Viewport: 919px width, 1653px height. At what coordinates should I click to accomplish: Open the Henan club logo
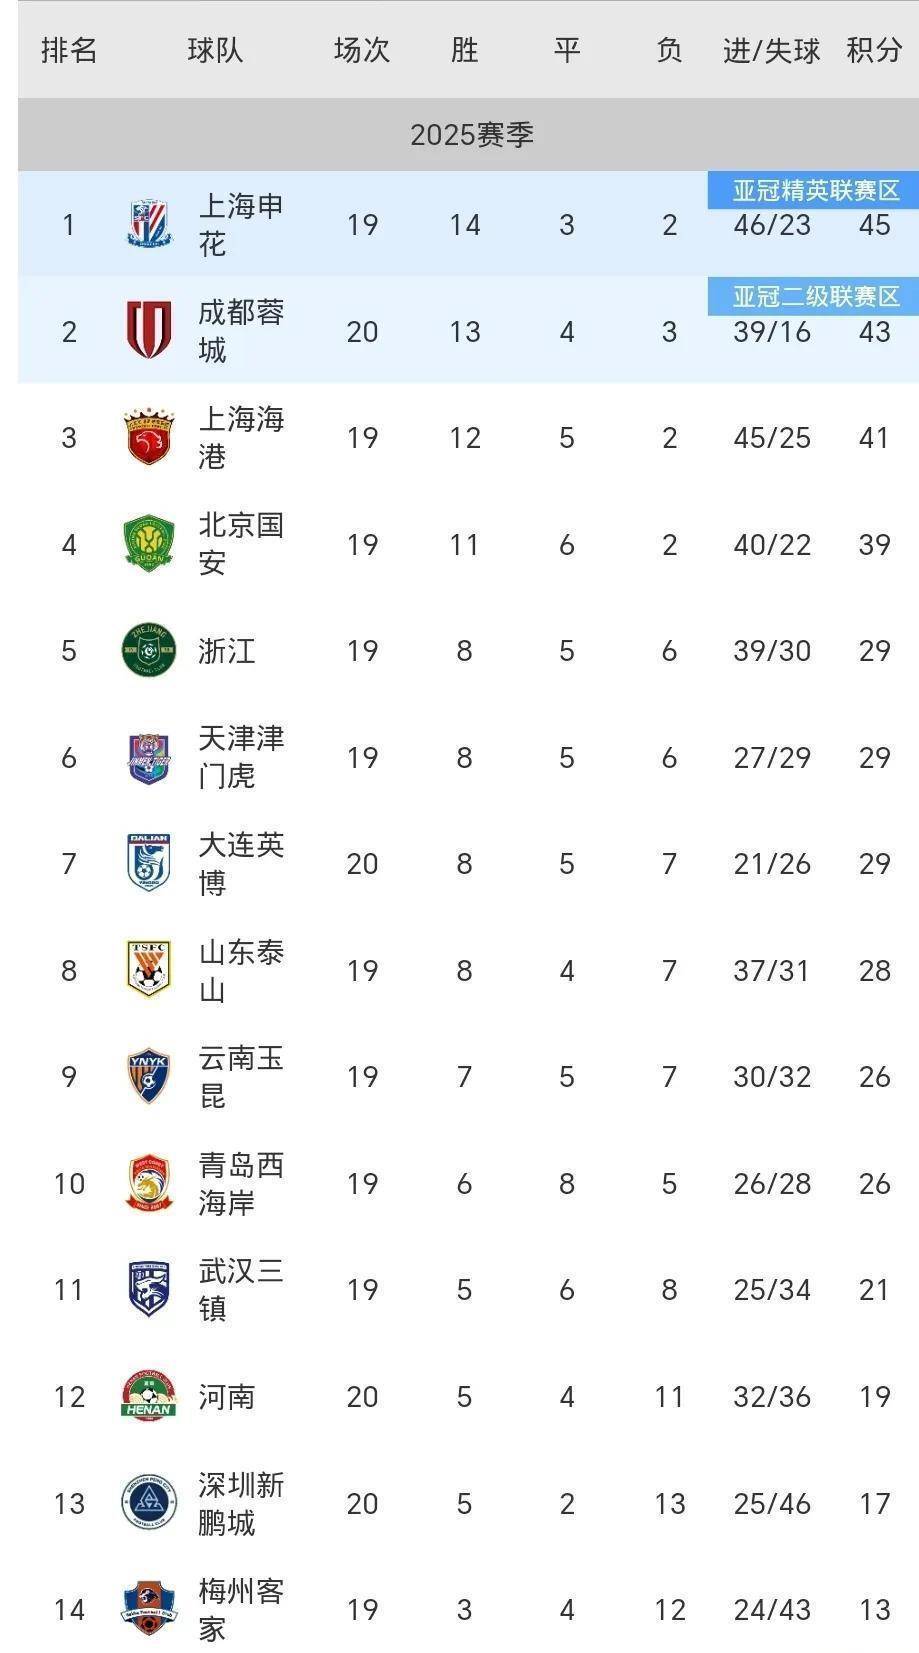[148, 1396]
